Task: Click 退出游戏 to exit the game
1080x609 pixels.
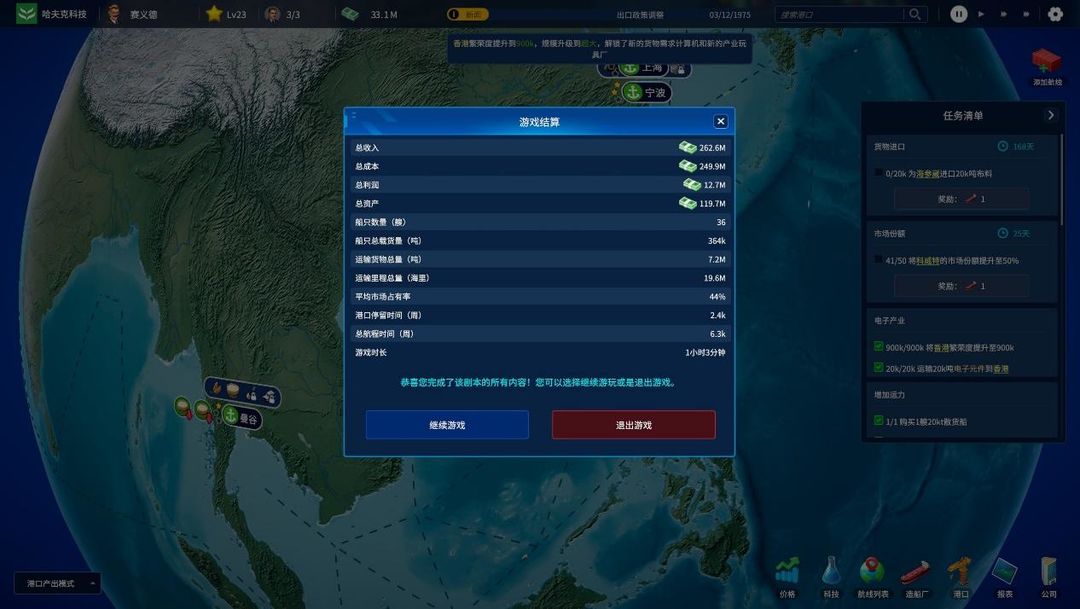Action: tap(634, 424)
